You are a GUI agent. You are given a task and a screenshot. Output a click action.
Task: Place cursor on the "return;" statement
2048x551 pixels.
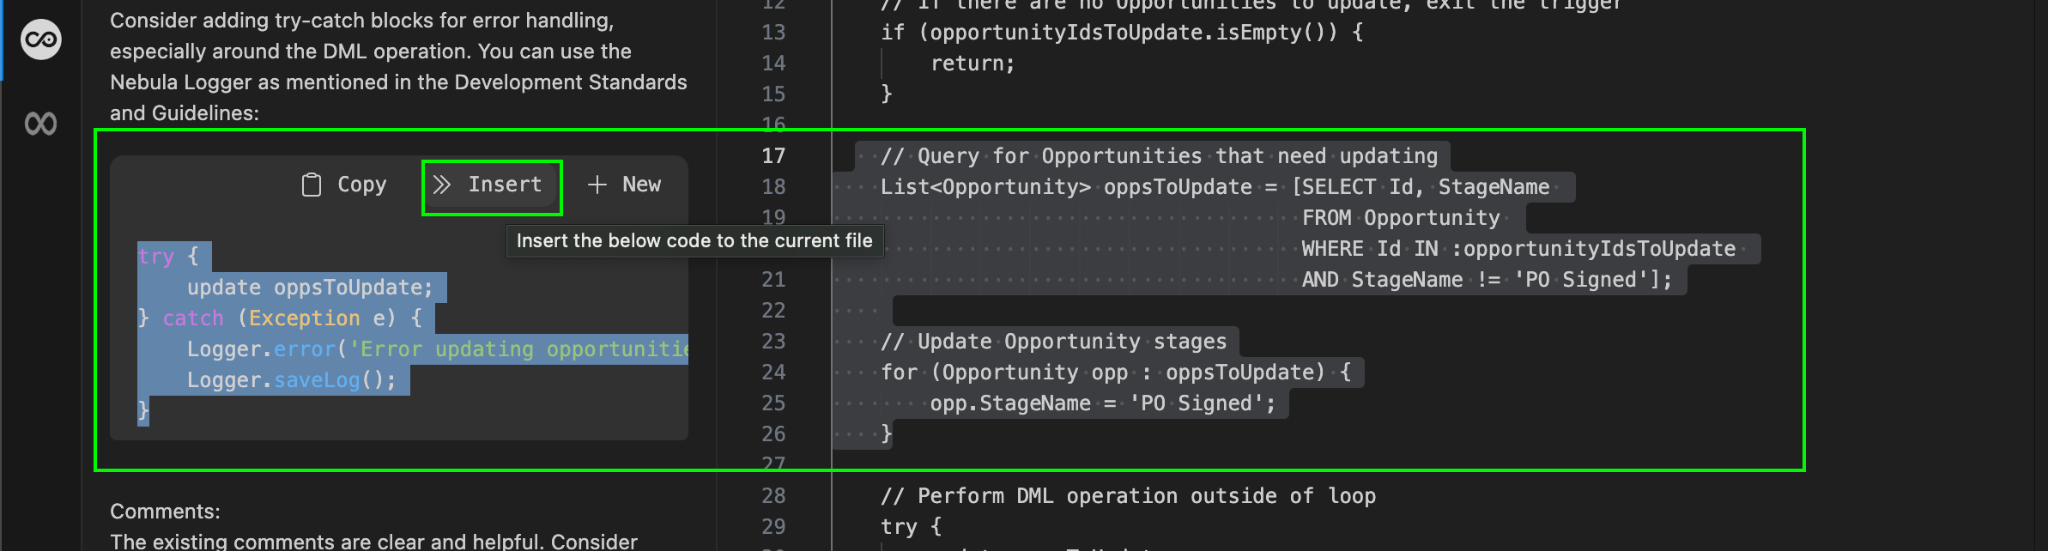click(972, 64)
